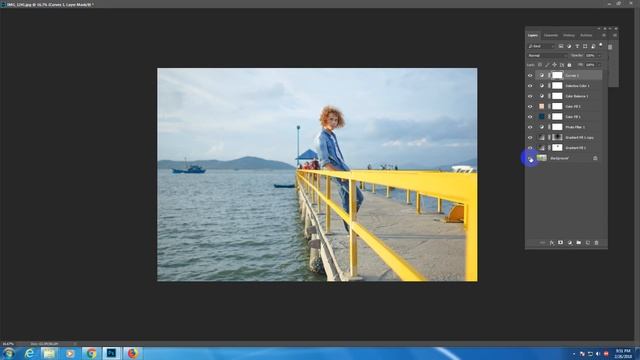The image size is (640, 360).
Task: Open Internet Explorer from the taskbar
Action: [x=29, y=353]
